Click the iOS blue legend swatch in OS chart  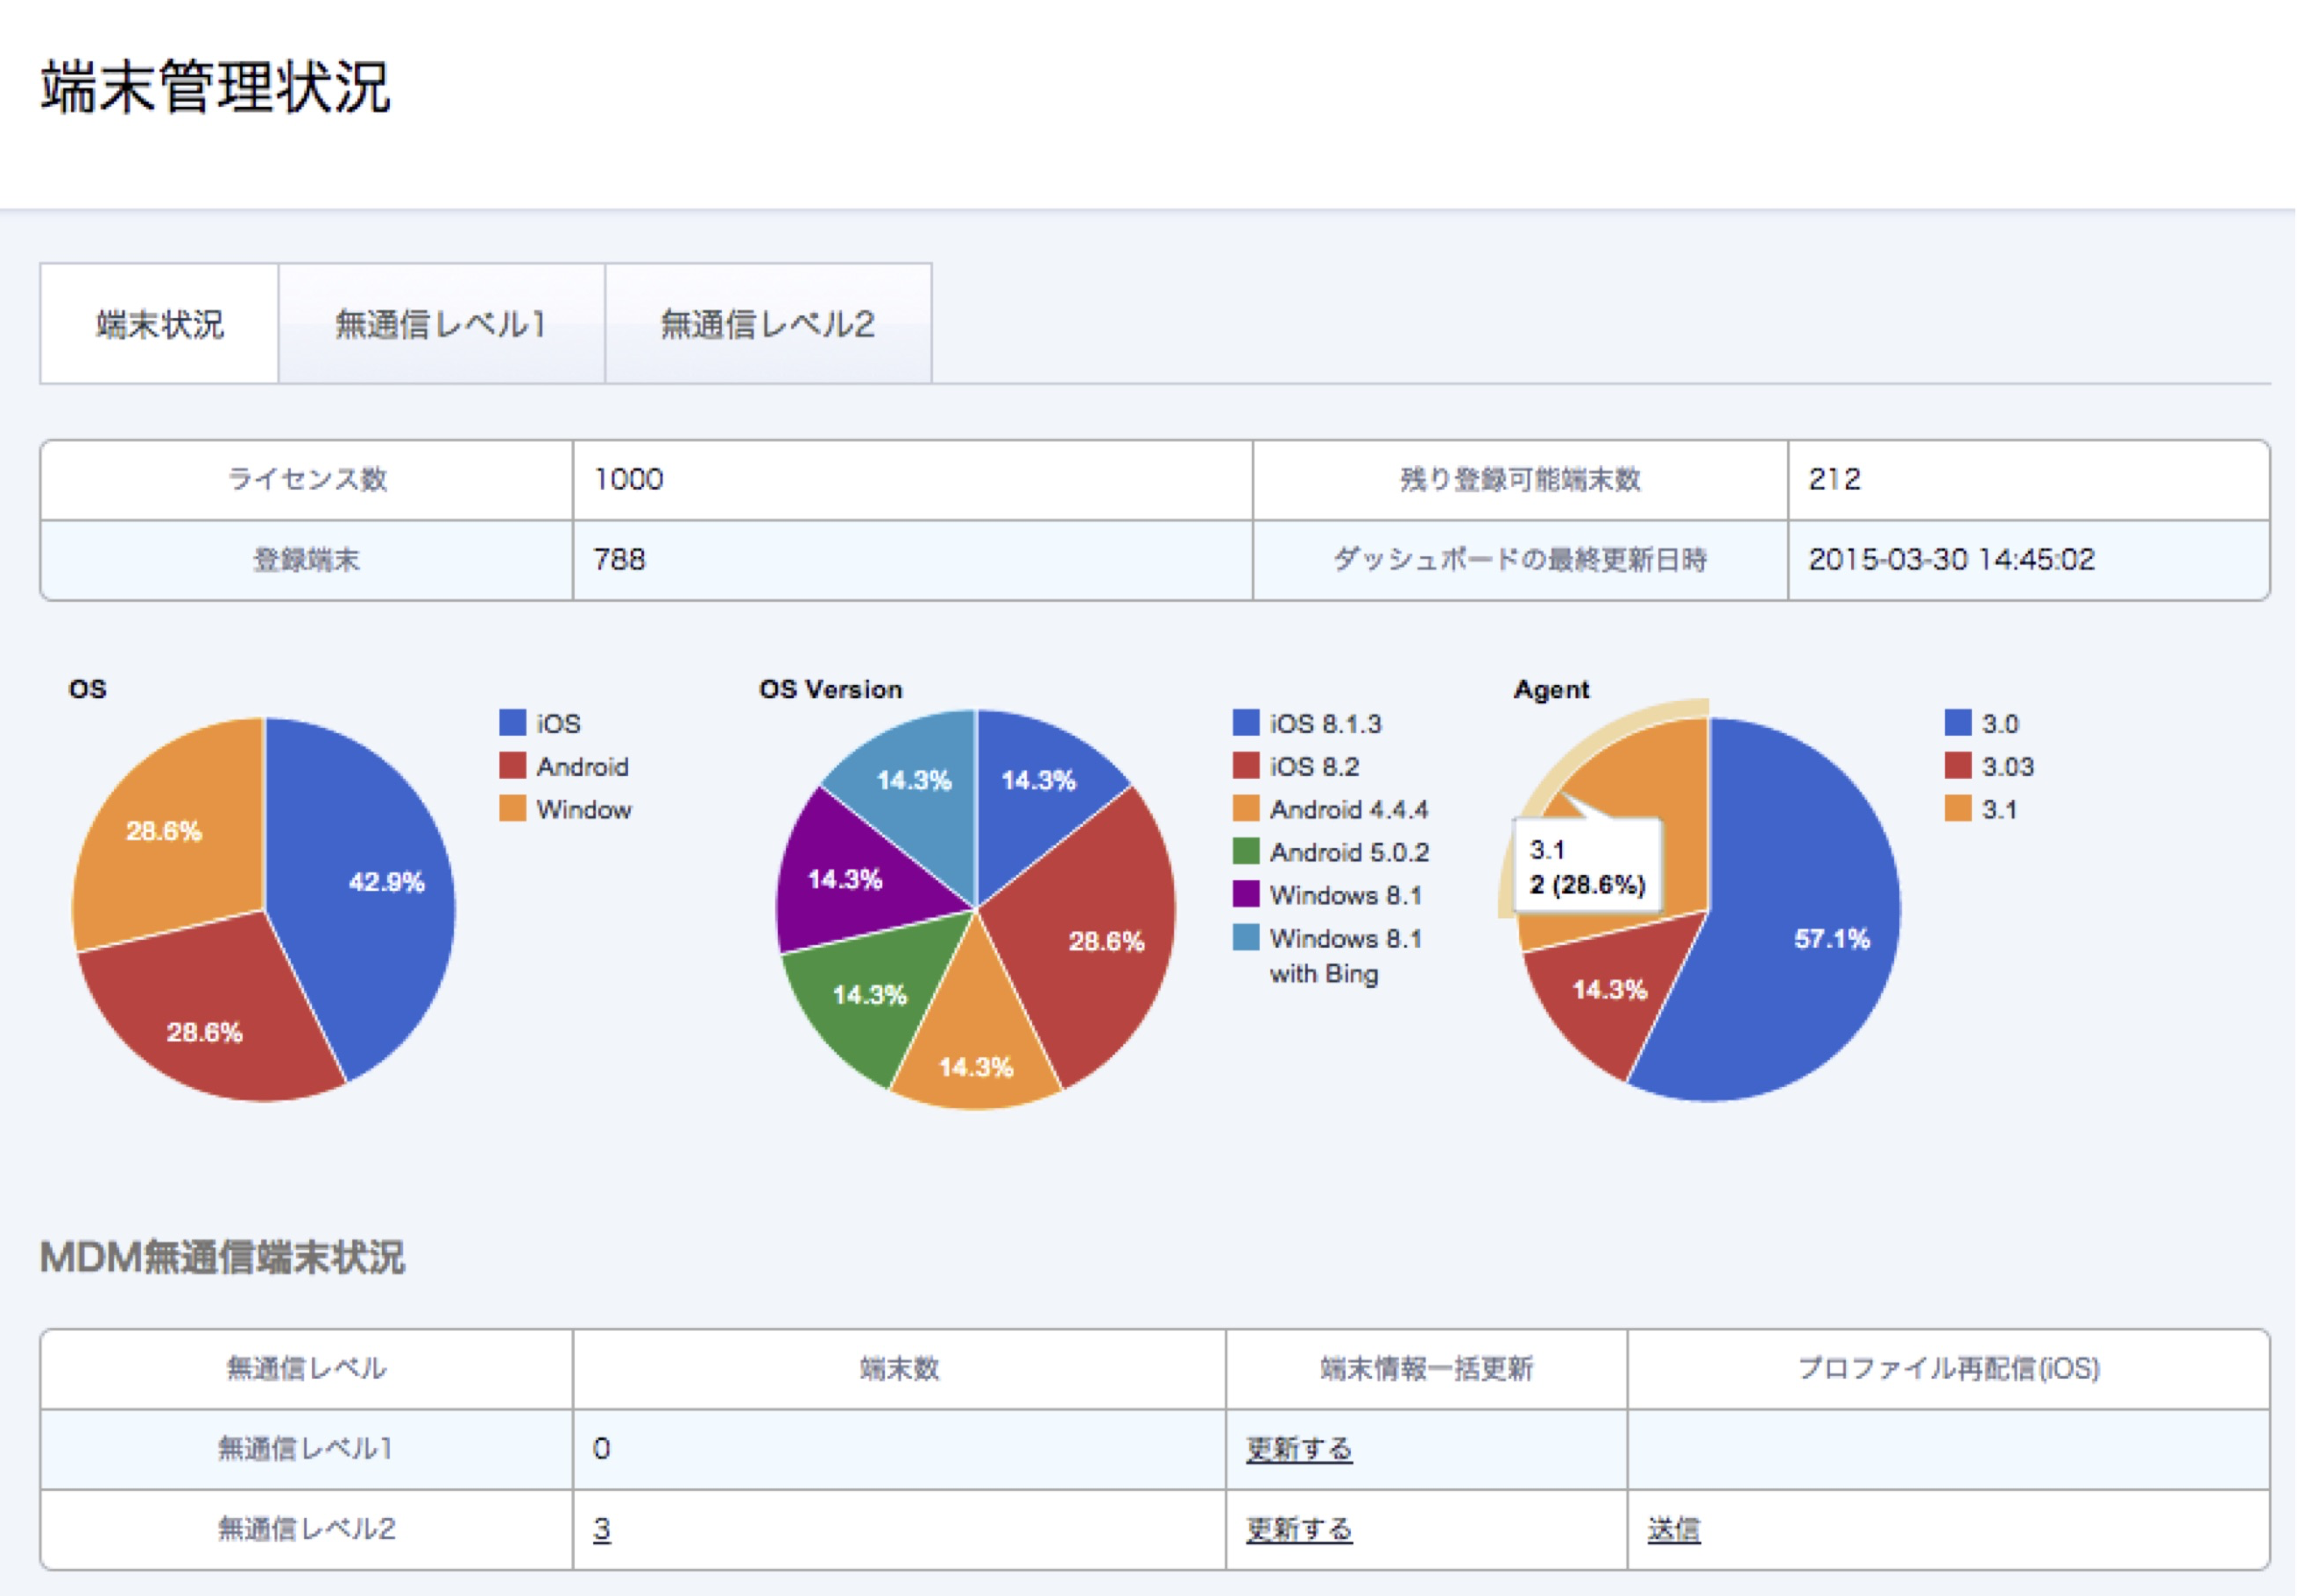513,722
